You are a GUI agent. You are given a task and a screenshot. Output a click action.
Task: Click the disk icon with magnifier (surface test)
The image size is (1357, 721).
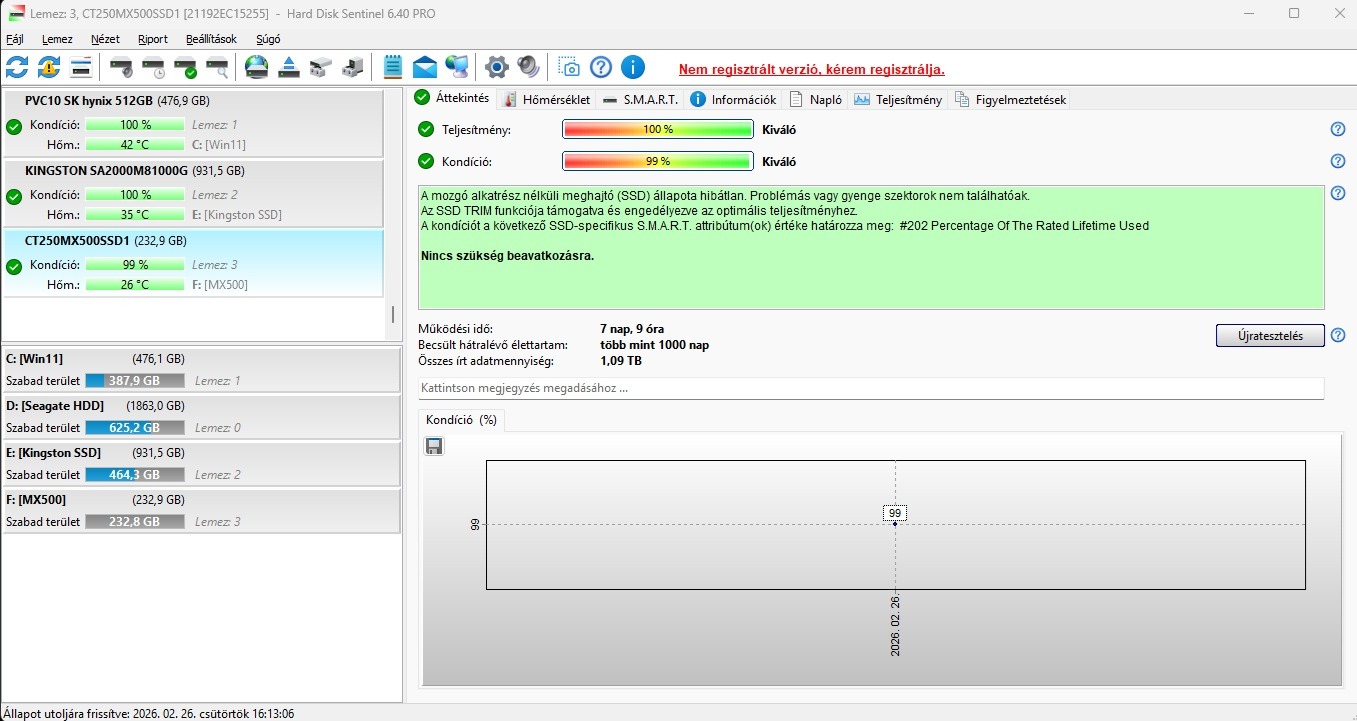point(217,68)
